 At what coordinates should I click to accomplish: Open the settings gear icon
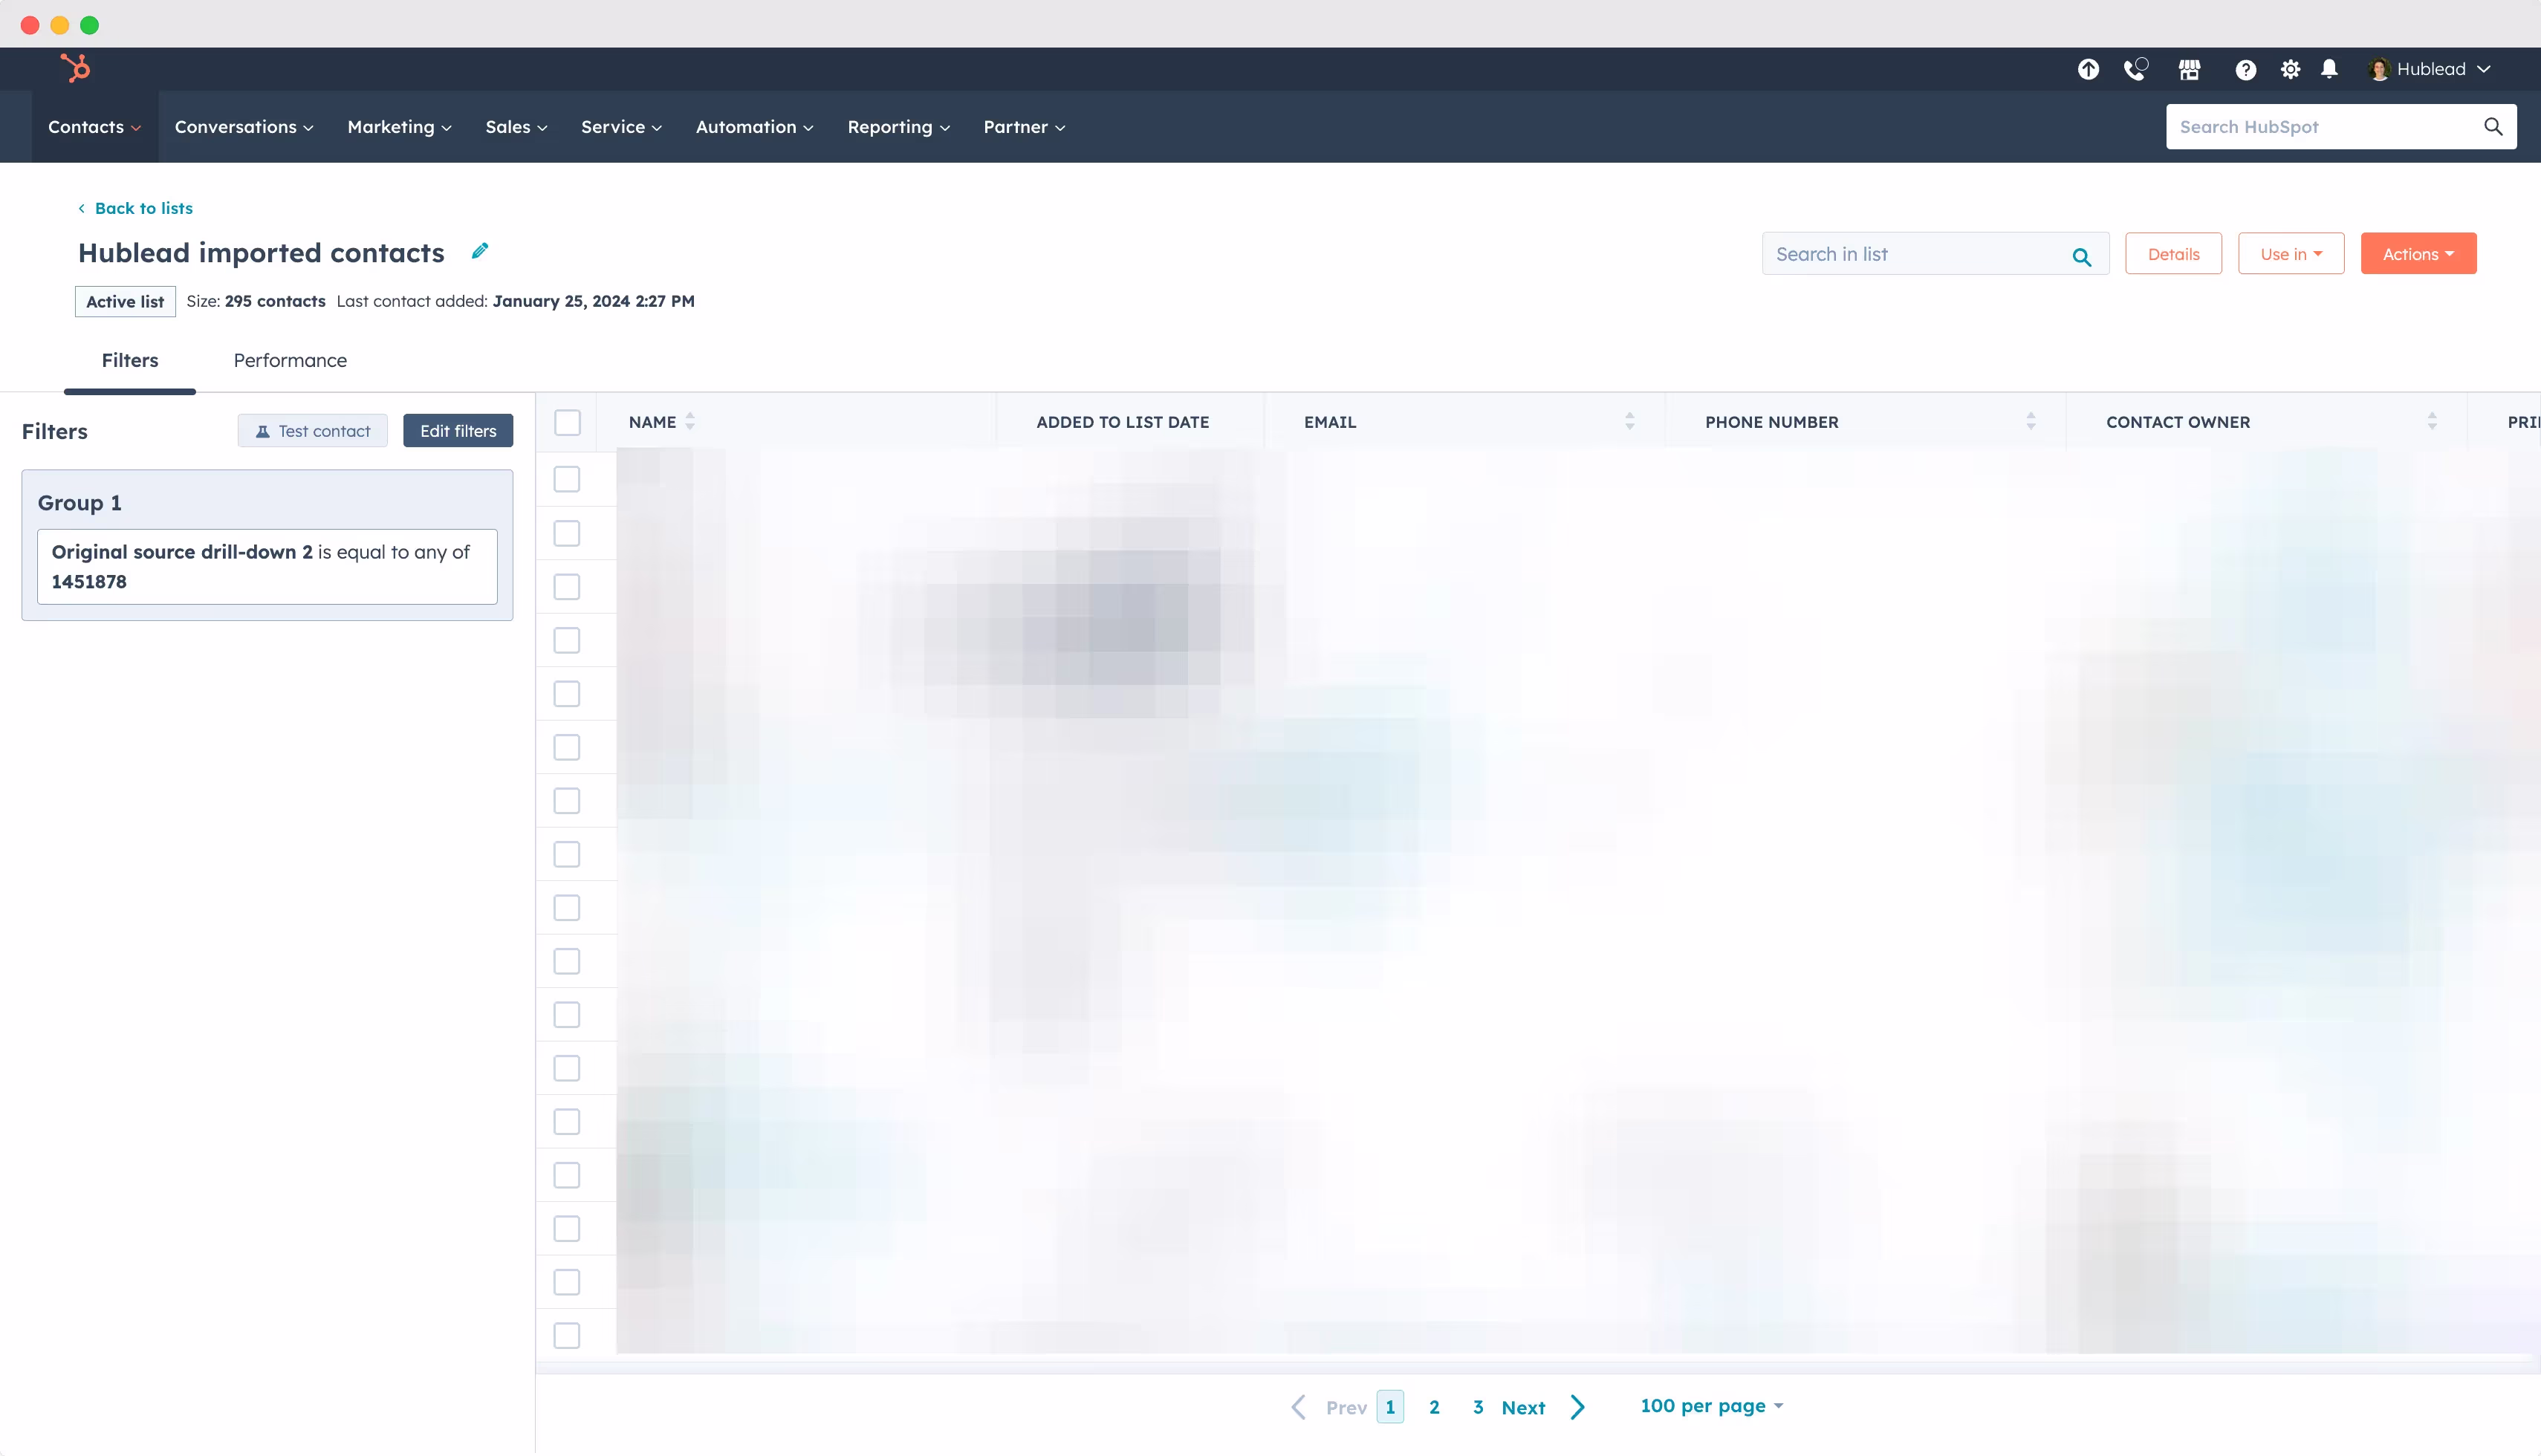[x=2290, y=69]
